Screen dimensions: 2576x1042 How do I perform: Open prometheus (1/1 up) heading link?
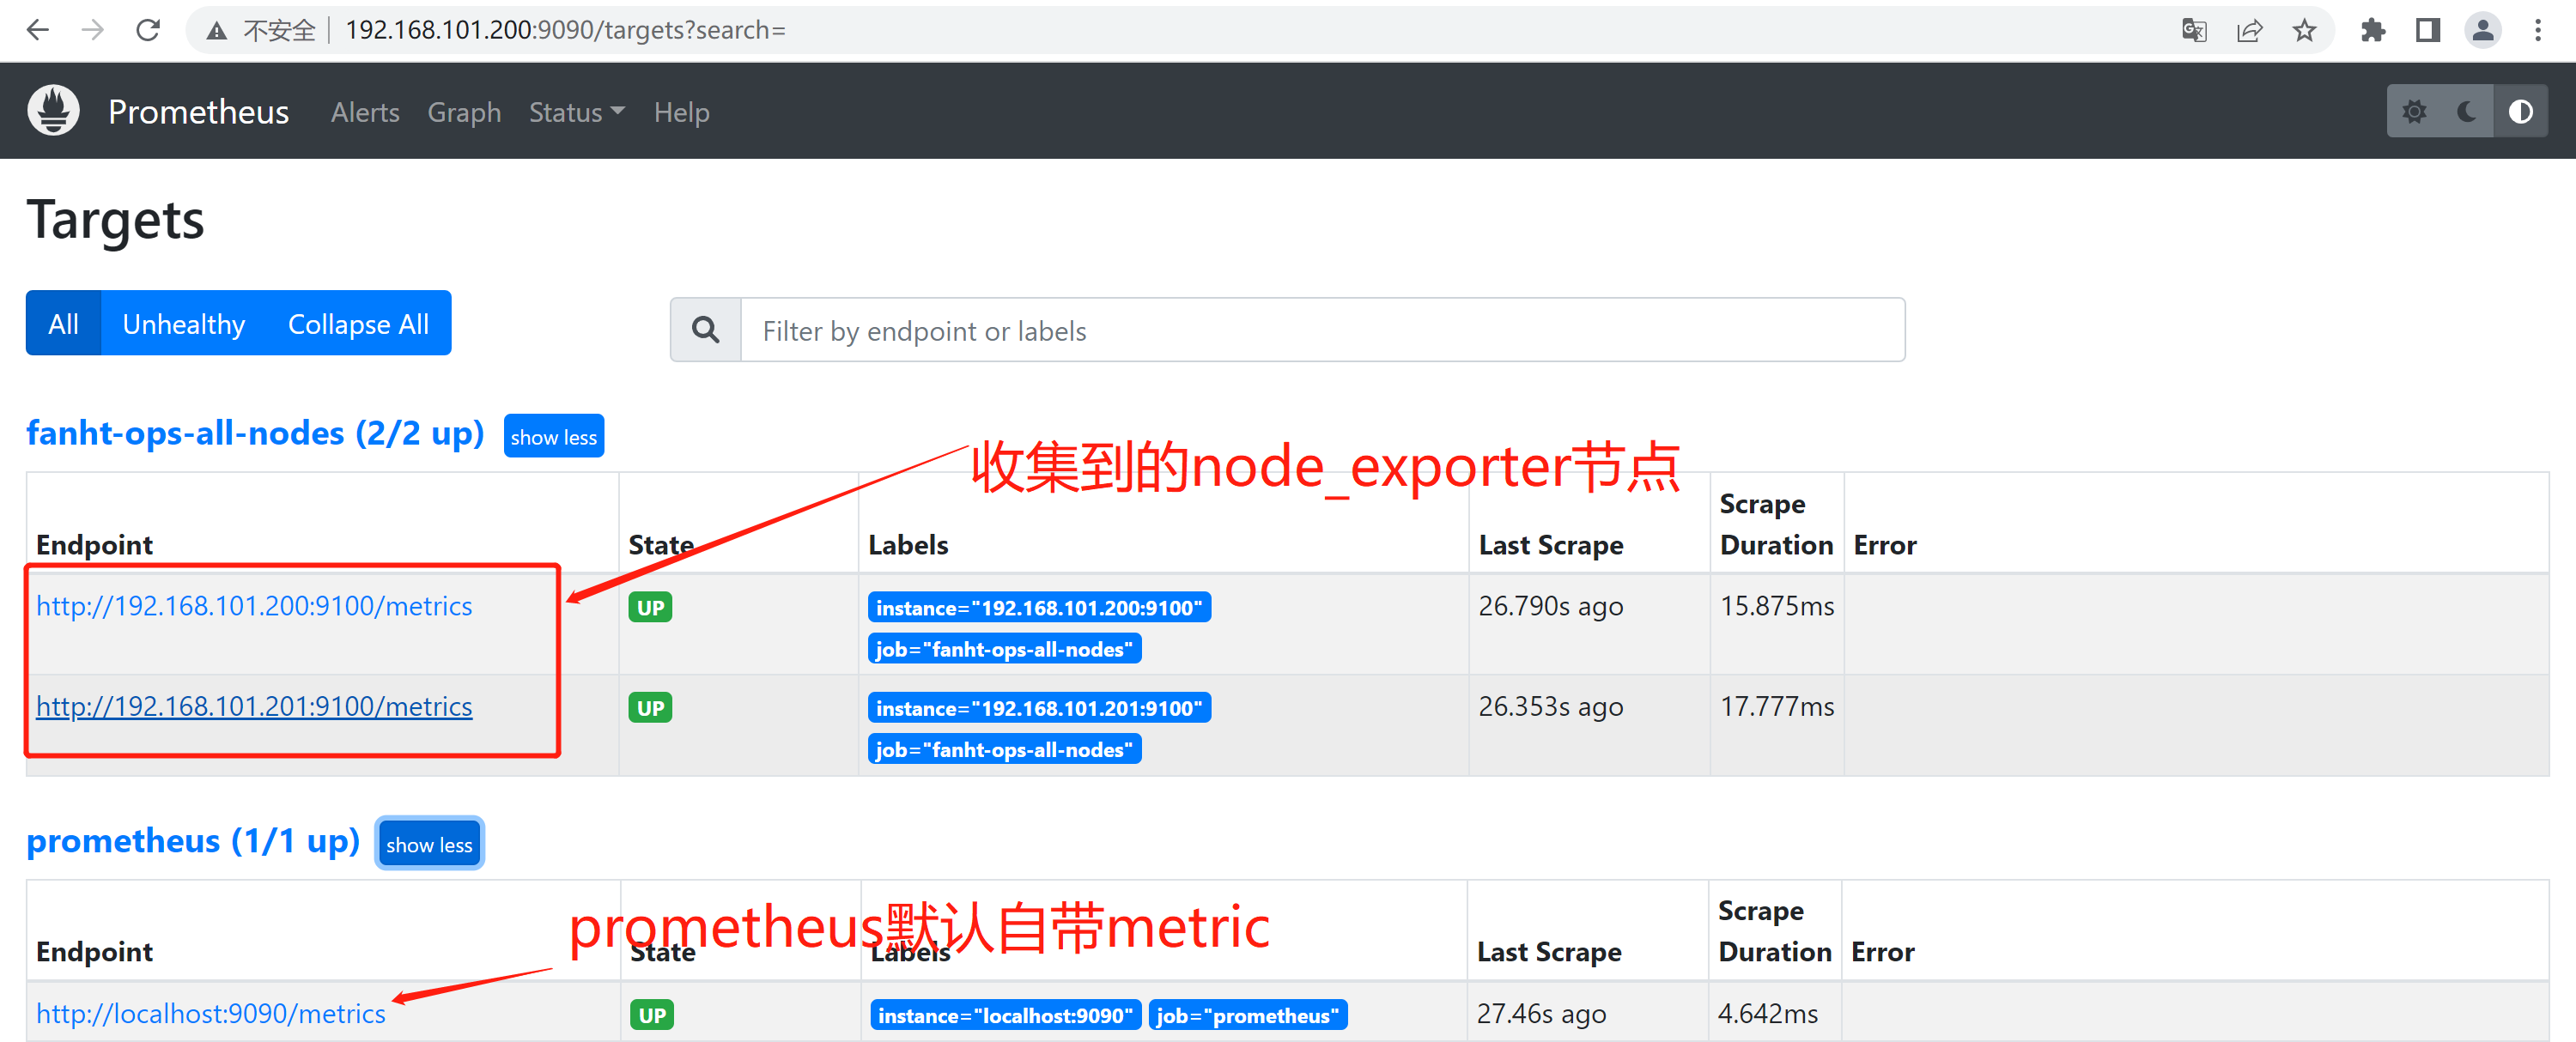point(193,840)
